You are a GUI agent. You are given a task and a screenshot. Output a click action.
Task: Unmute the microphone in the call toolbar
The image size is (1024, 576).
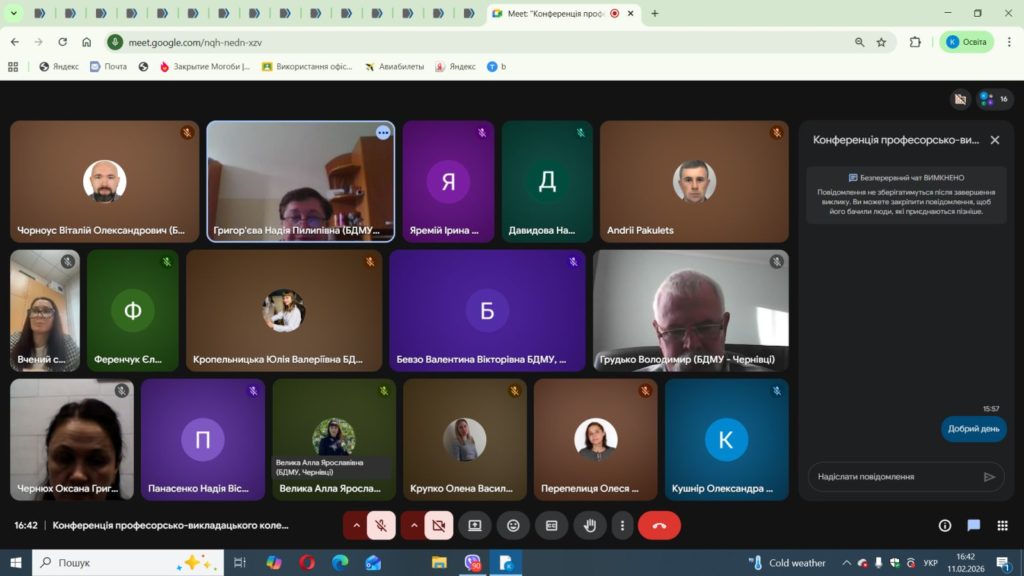pos(381,525)
